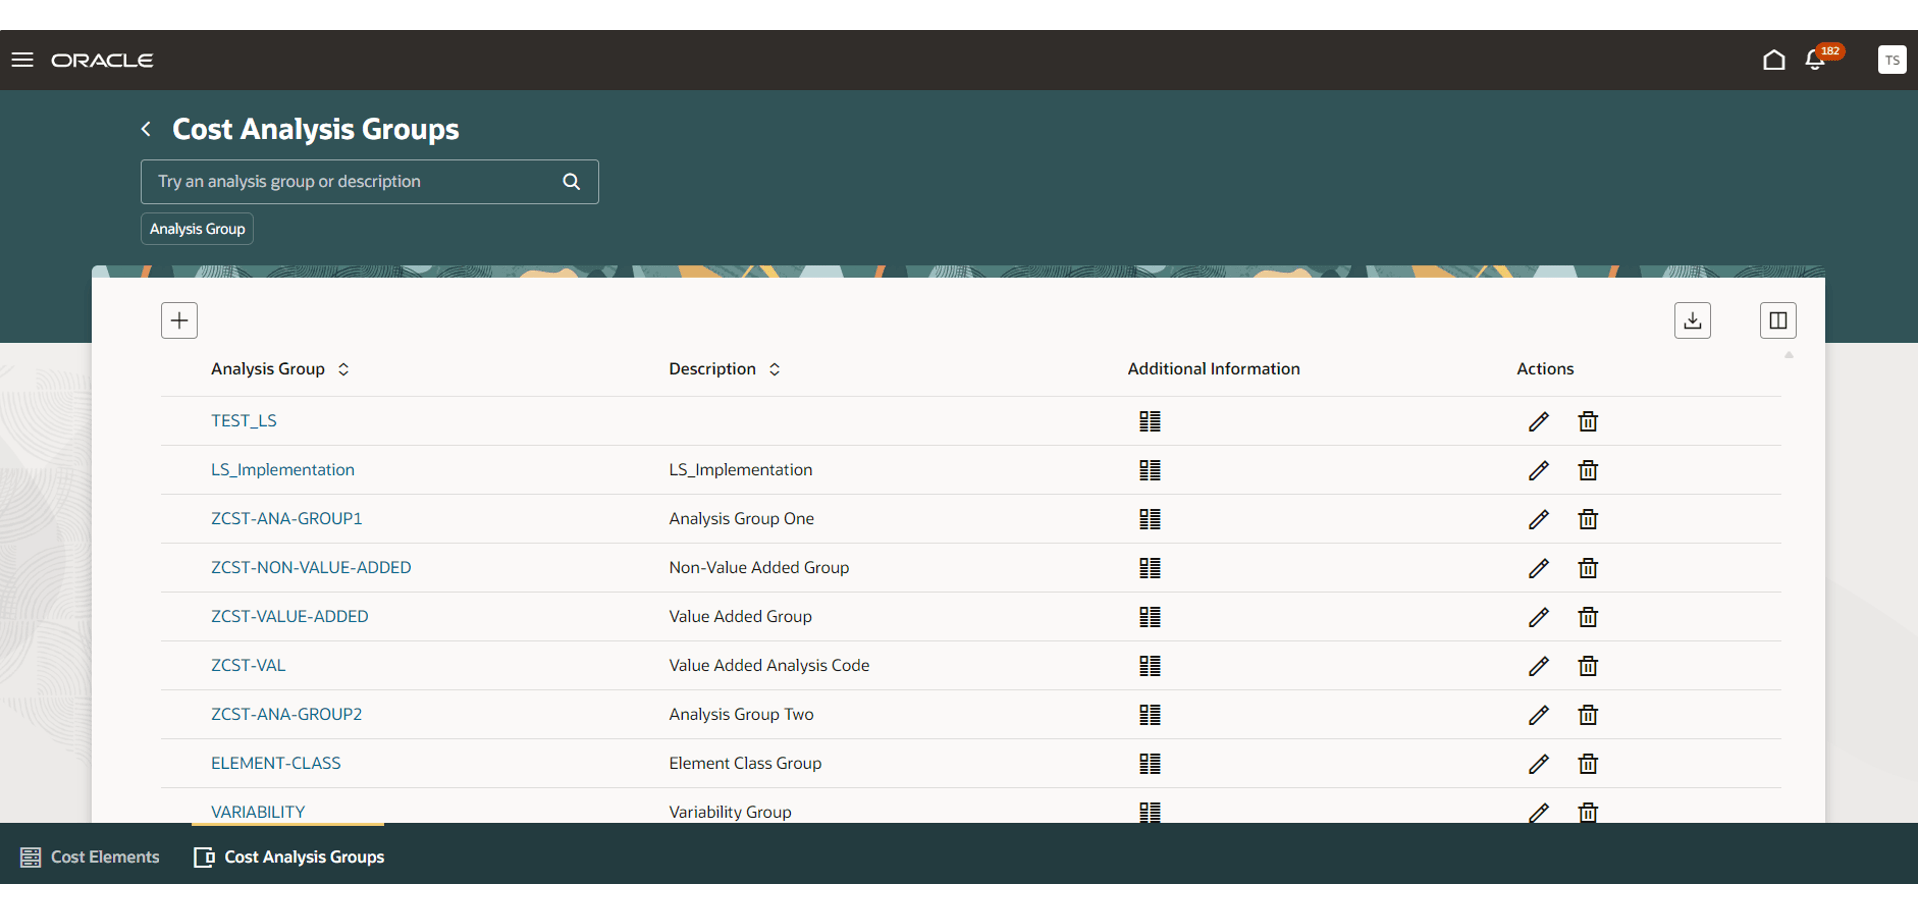1918x910 pixels.
Task: Open the TS user profile menu
Action: (1891, 60)
